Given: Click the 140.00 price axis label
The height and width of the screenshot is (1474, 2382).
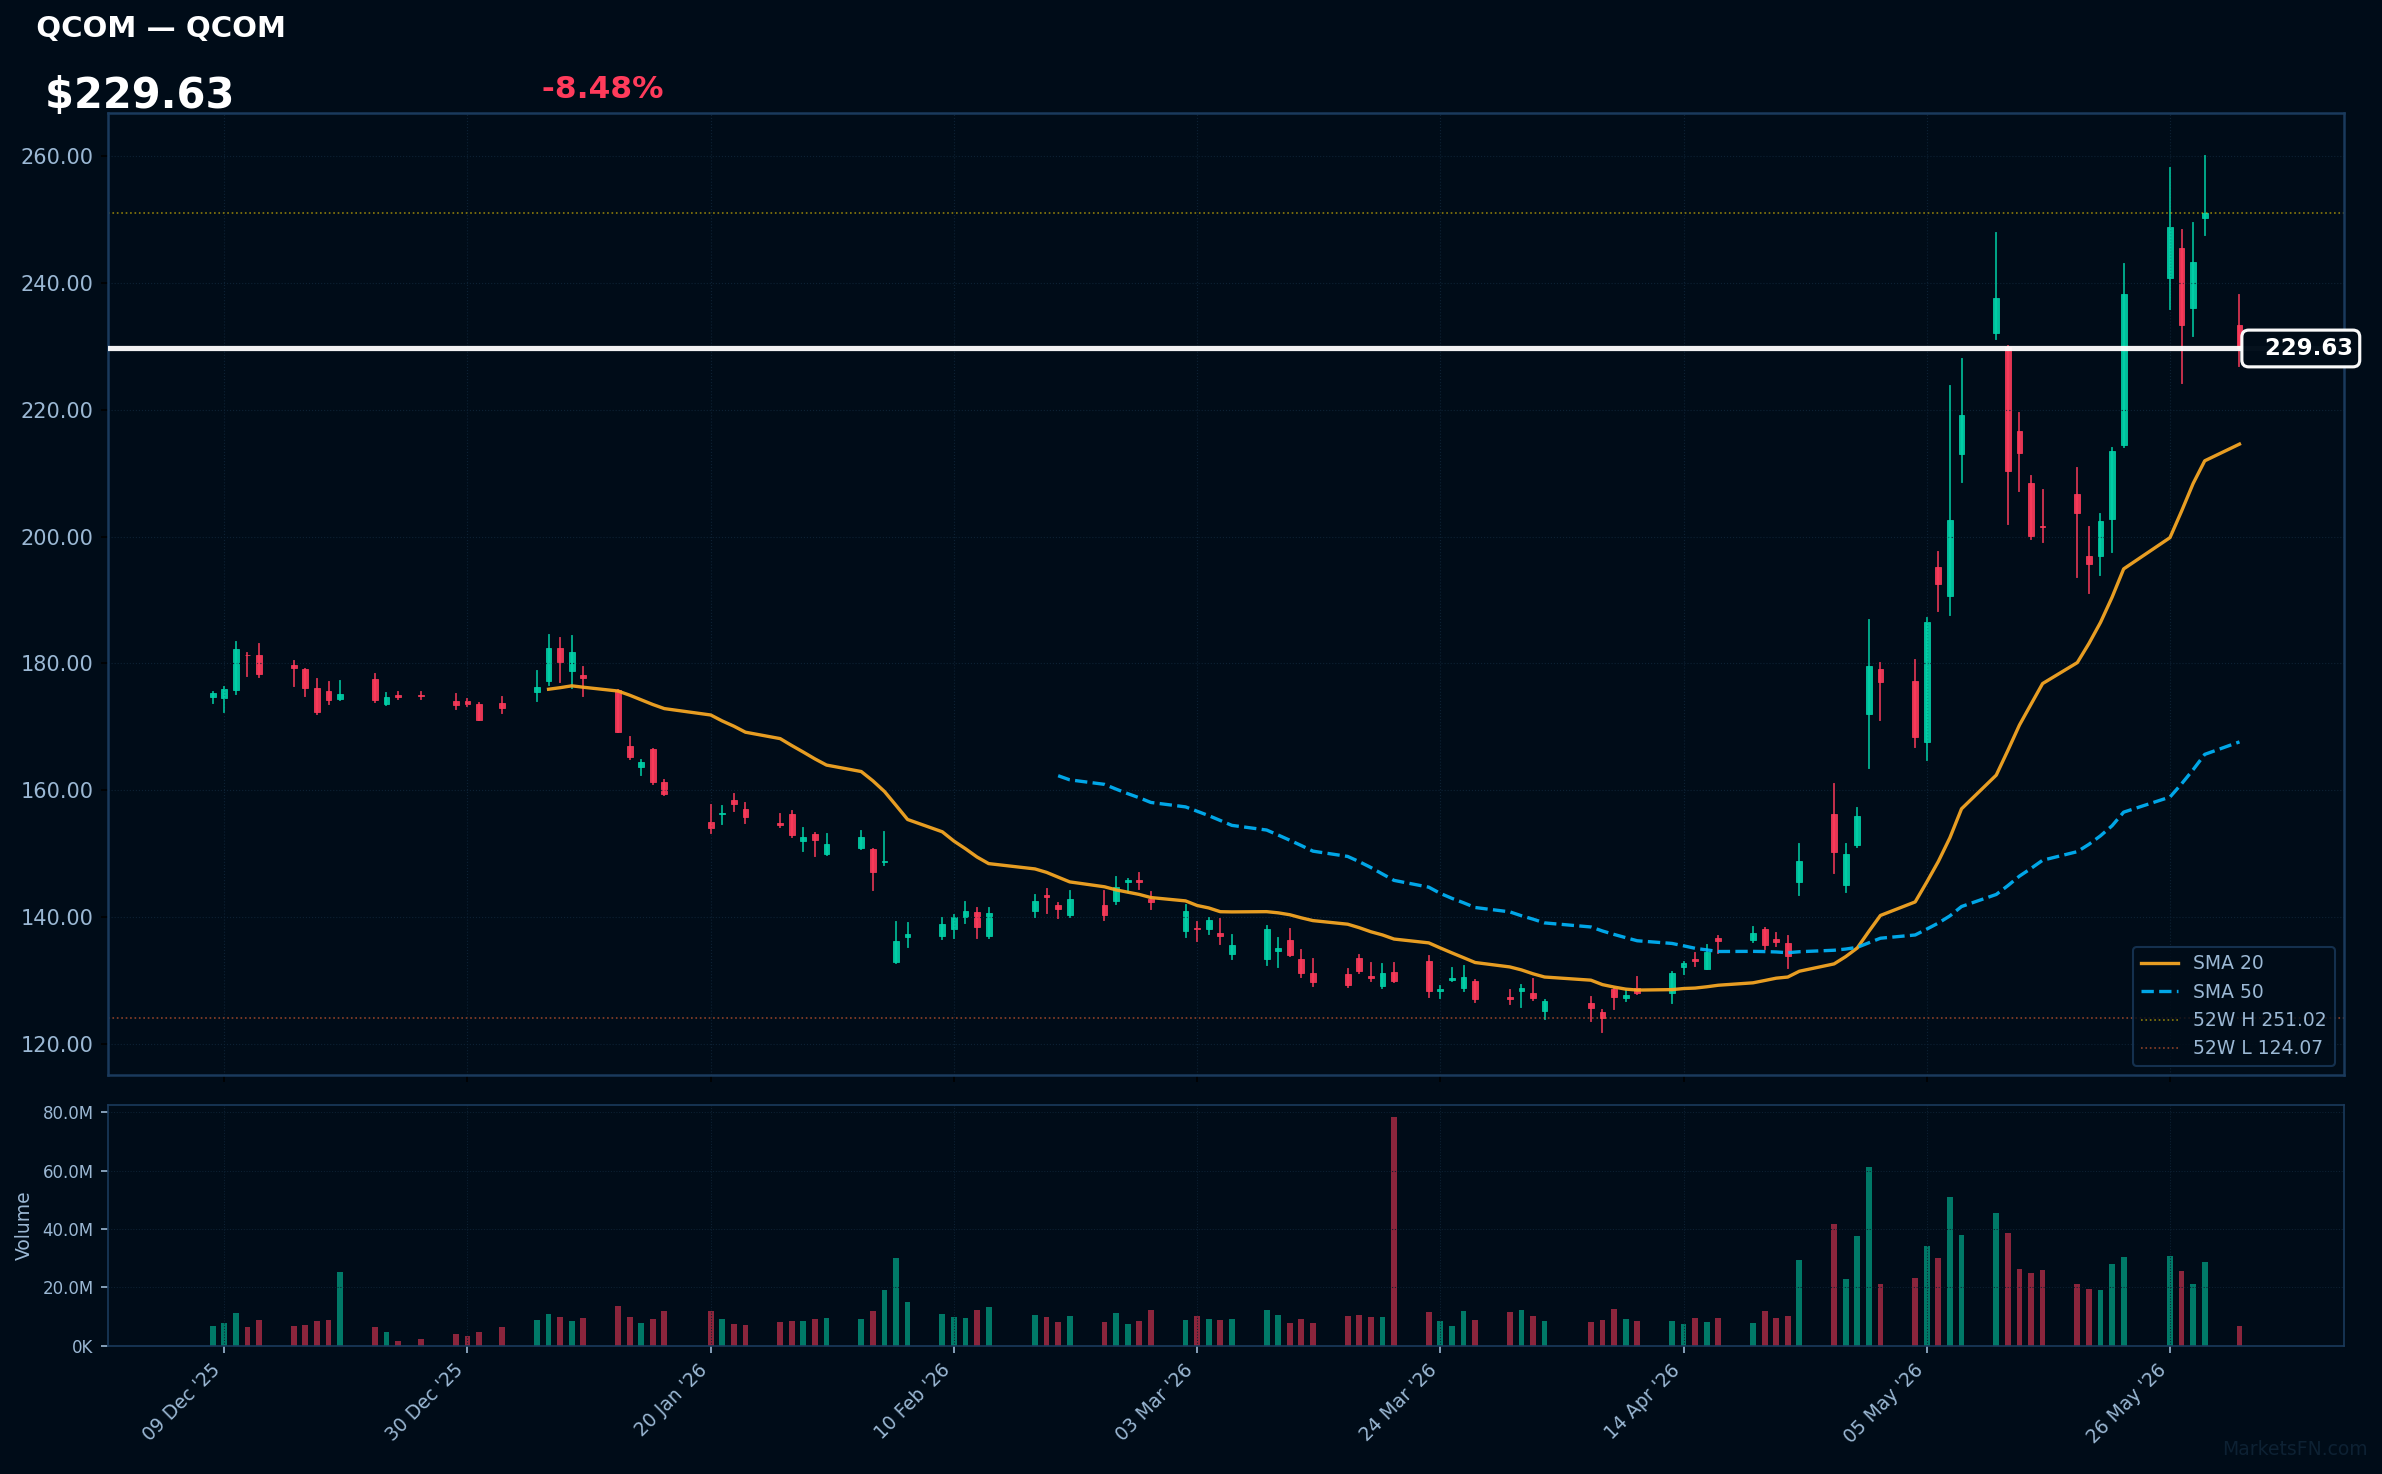Looking at the screenshot, I should point(57,918).
